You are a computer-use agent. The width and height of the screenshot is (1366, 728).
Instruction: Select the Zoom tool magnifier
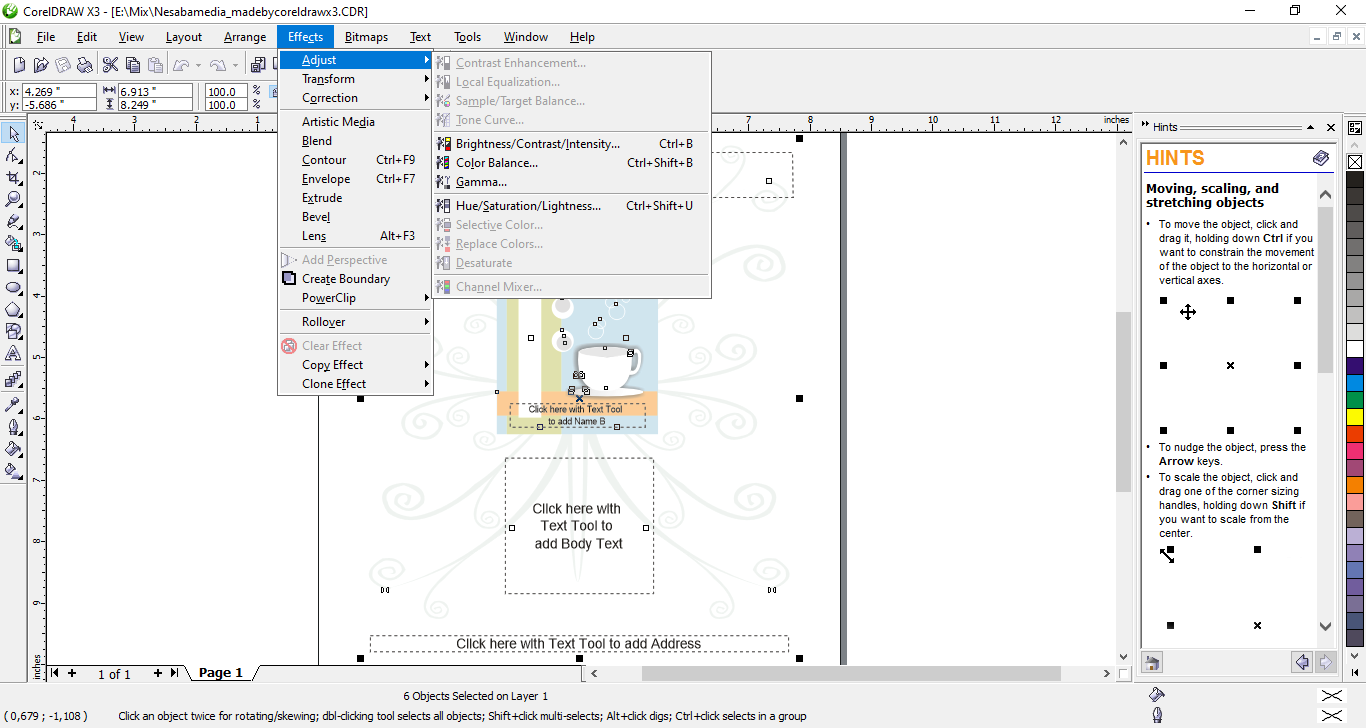click(14, 199)
